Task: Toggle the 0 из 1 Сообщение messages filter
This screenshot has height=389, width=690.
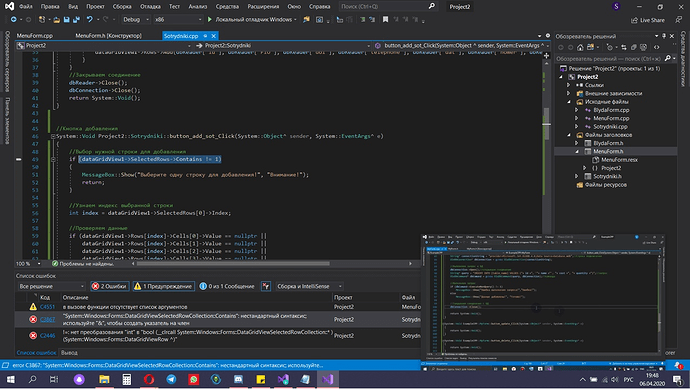Action: pyautogui.click(x=227, y=286)
